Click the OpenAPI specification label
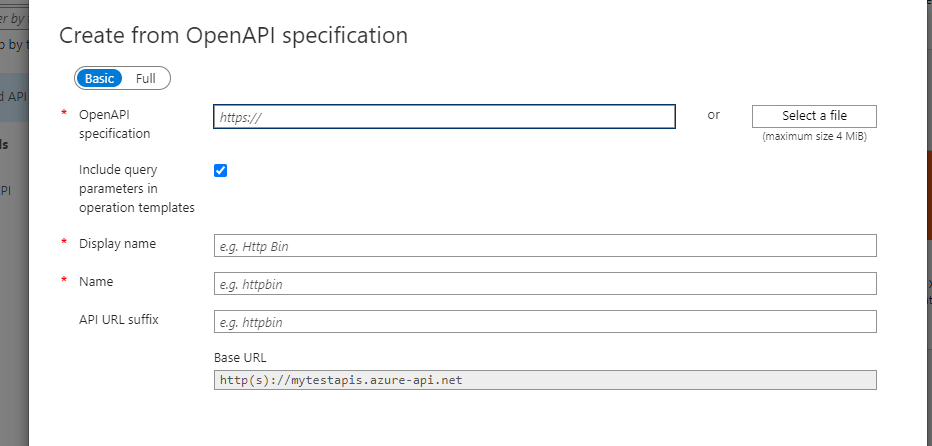Screen dimensions: 932x446 (x=114, y=124)
